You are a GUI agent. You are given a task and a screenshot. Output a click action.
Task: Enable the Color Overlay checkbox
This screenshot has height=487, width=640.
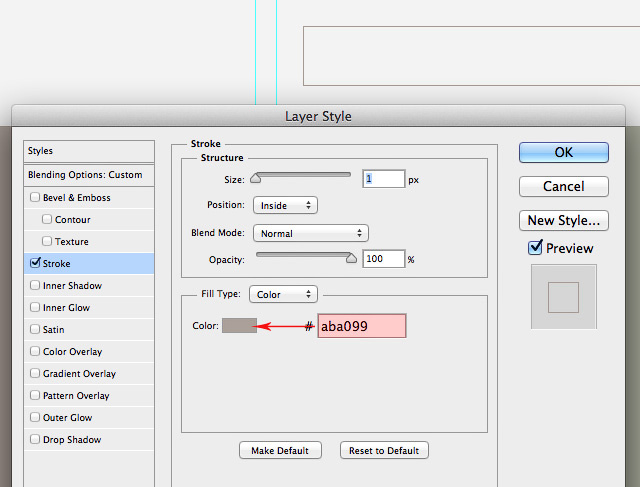click(x=35, y=351)
